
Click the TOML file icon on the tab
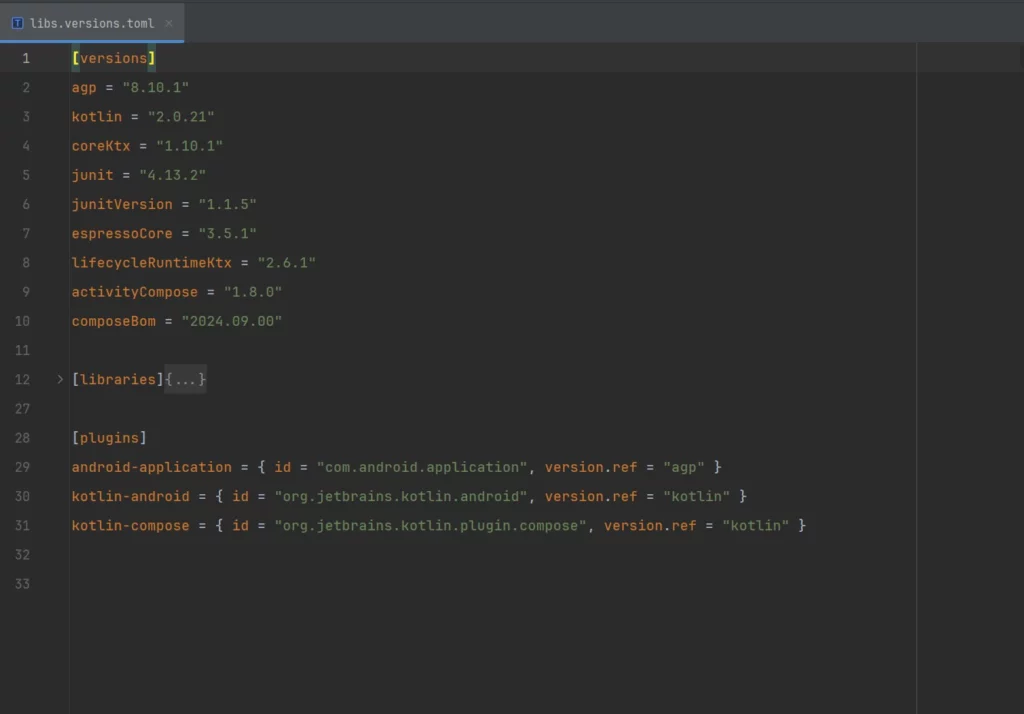coord(17,22)
